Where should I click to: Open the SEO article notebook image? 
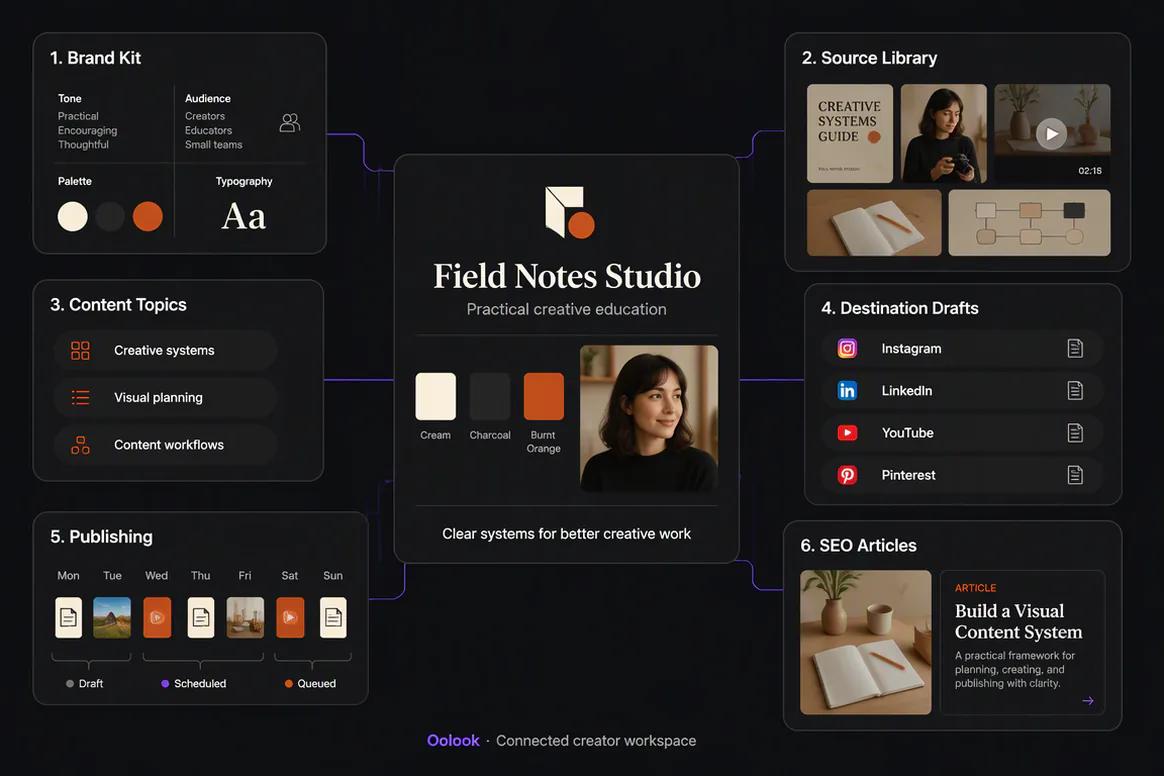866,642
